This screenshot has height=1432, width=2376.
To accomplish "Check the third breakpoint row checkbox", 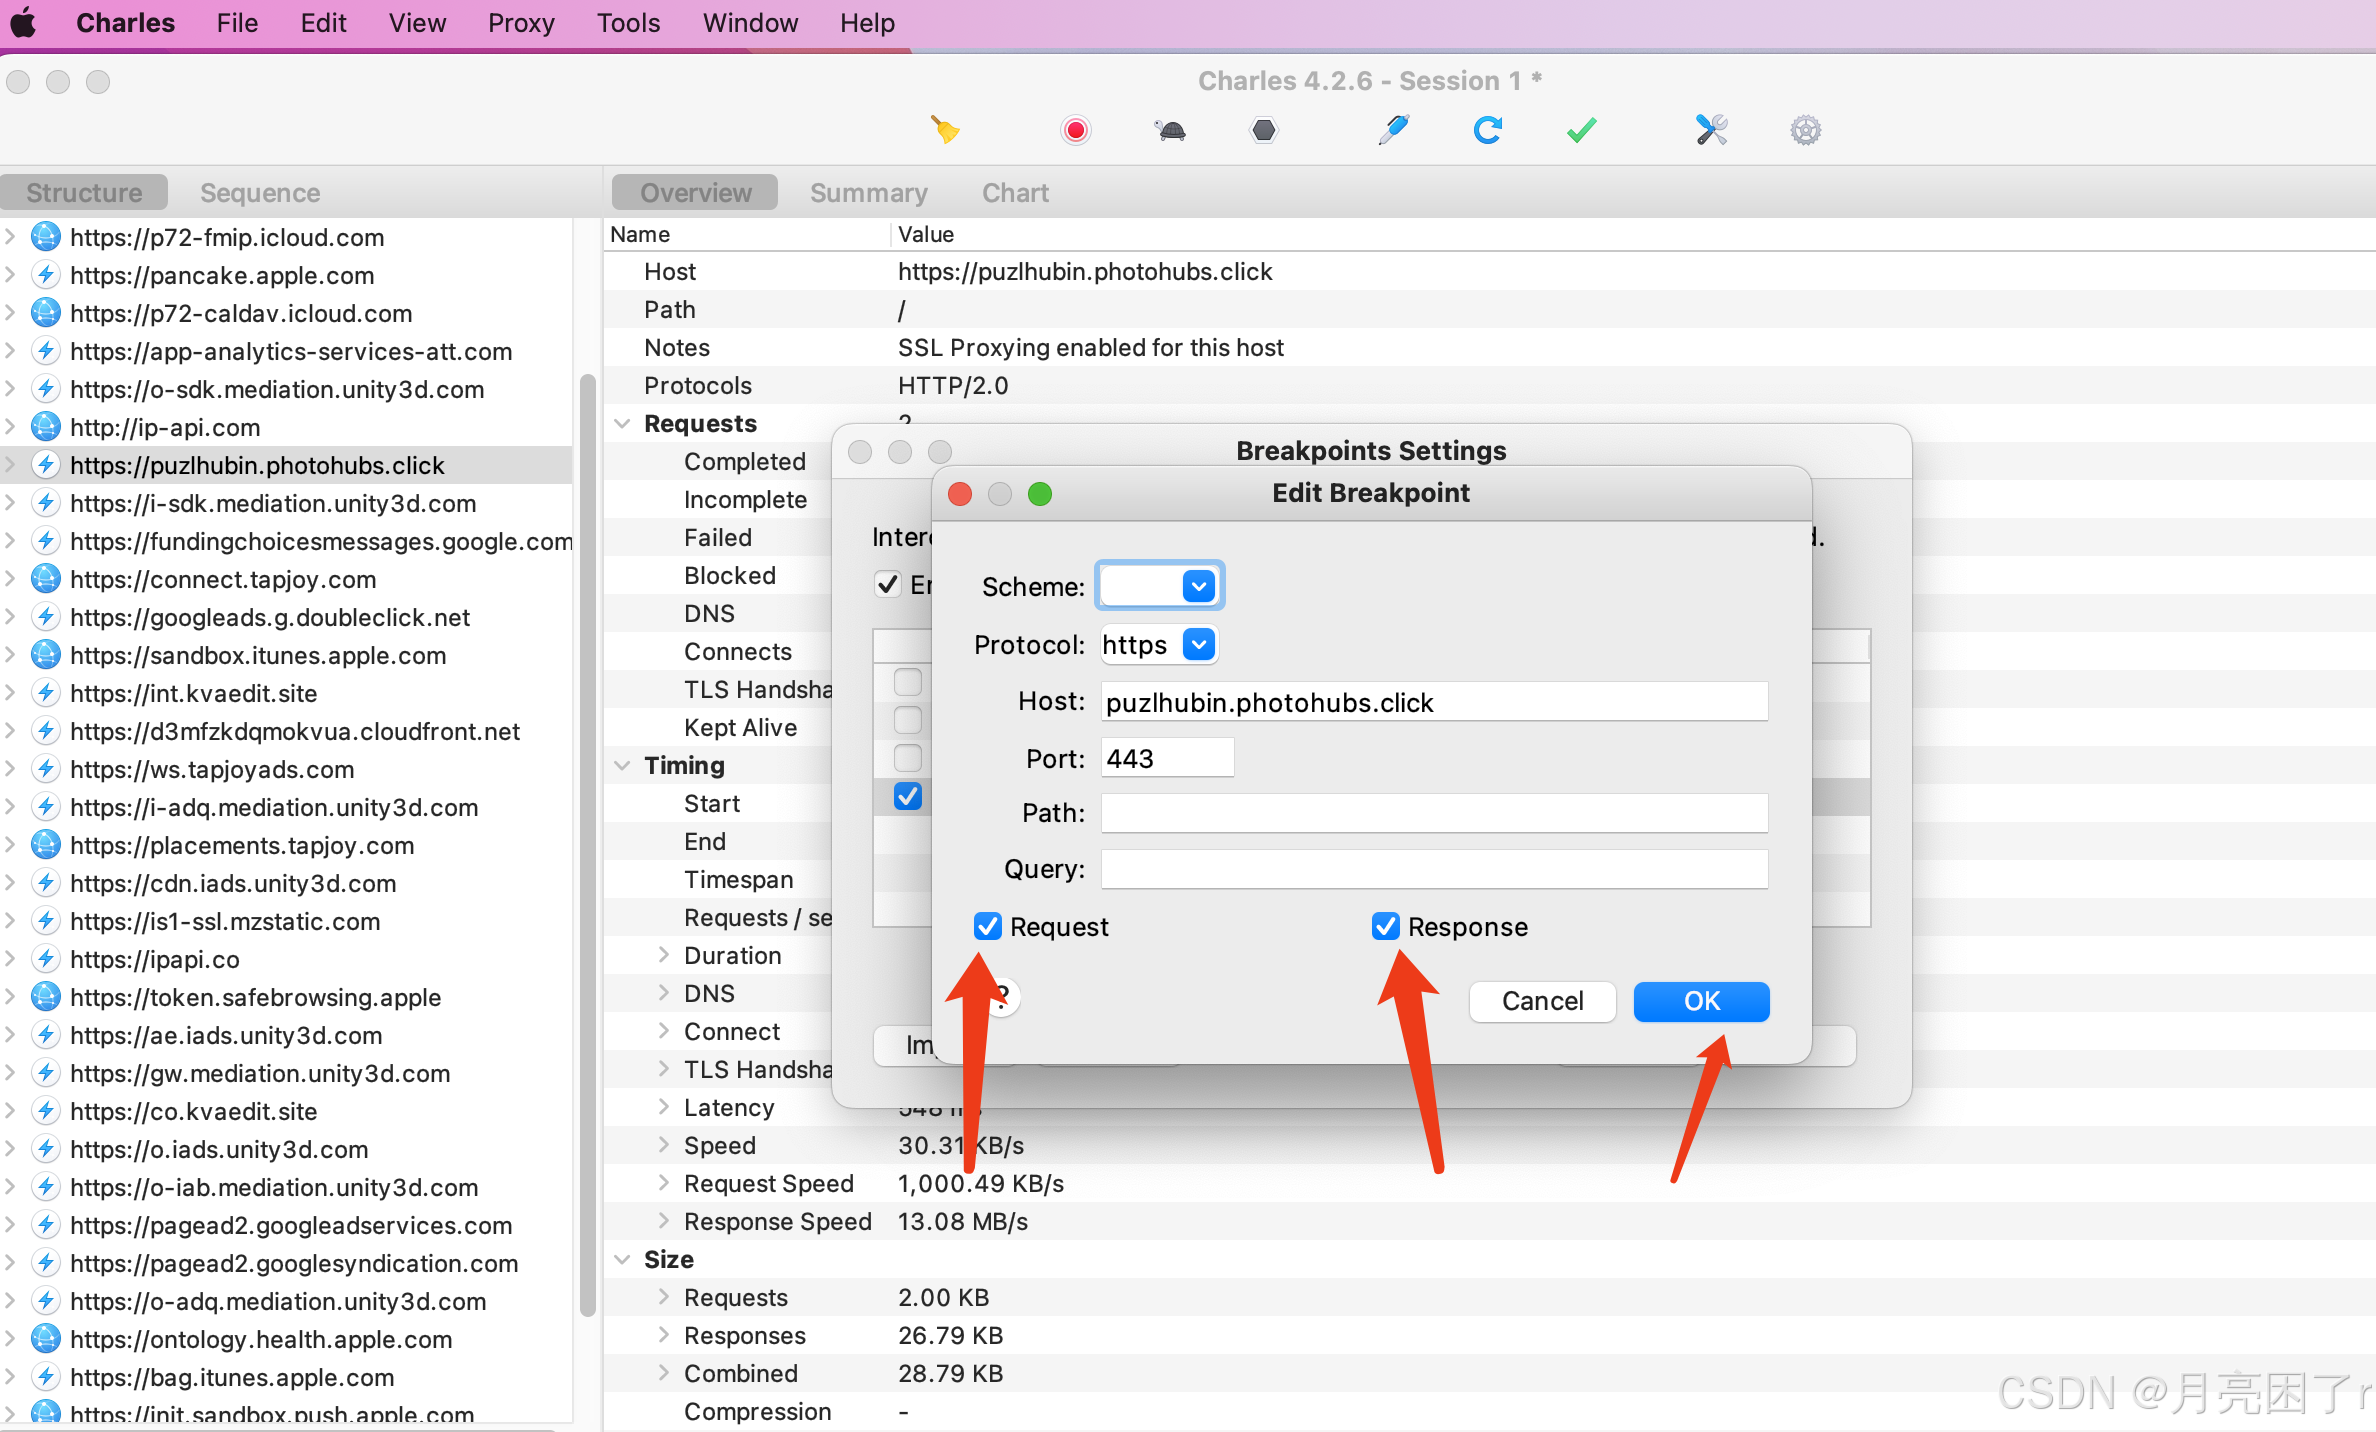I will point(908,758).
